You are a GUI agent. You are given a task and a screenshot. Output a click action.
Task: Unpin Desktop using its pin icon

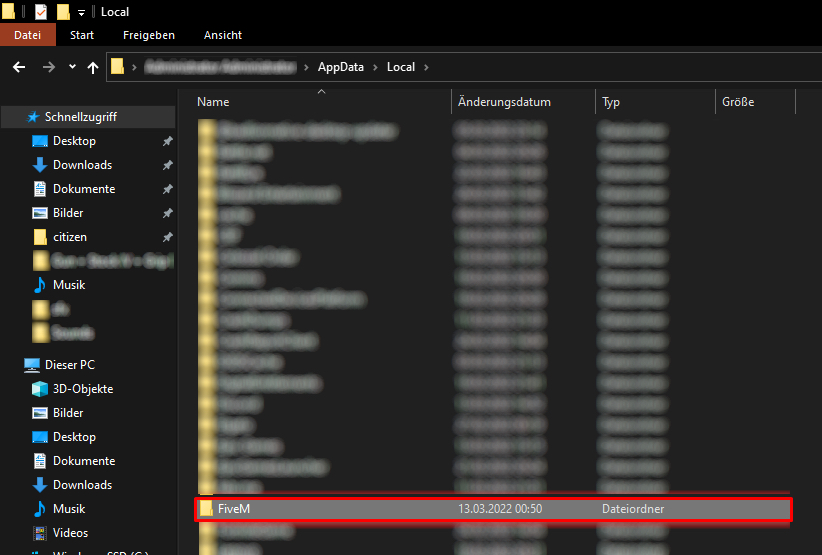tap(167, 141)
